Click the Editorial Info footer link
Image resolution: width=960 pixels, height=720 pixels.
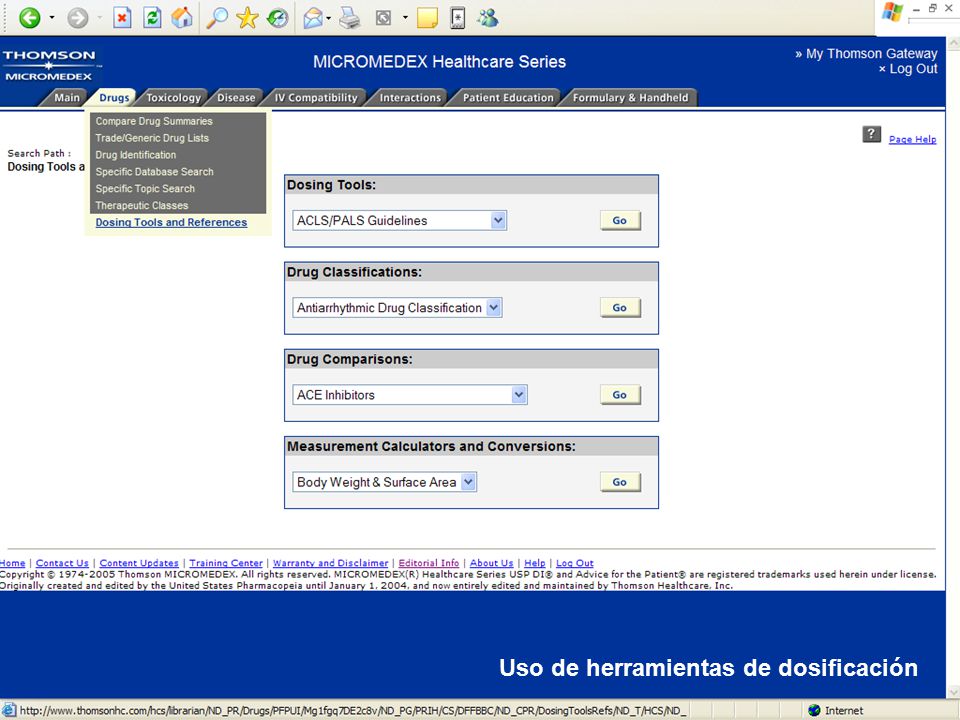[x=429, y=563]
